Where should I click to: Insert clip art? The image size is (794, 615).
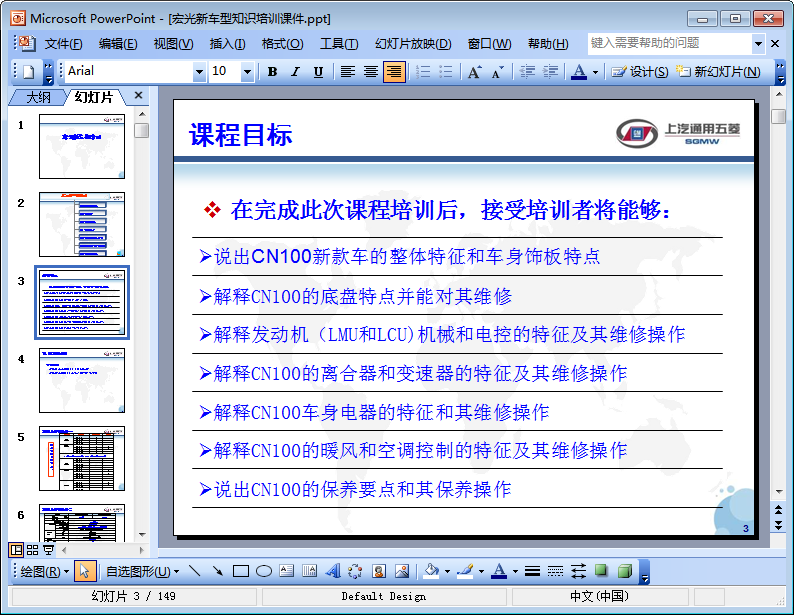tap(379, 571)
